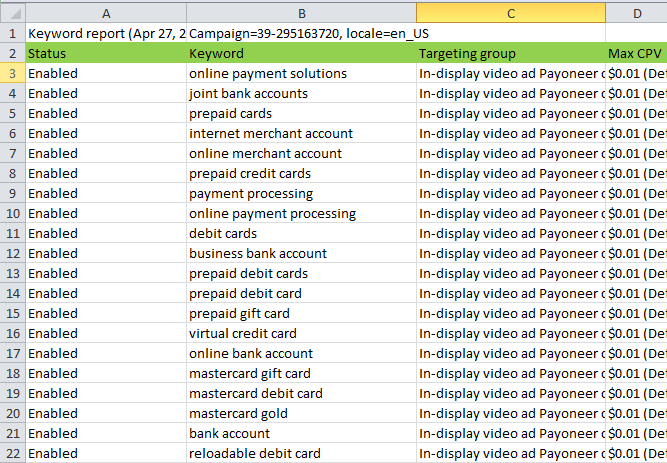This screenshot has height=463, width=667.
Task: Click the Select All corner triangle
Action: click(13, 13)
